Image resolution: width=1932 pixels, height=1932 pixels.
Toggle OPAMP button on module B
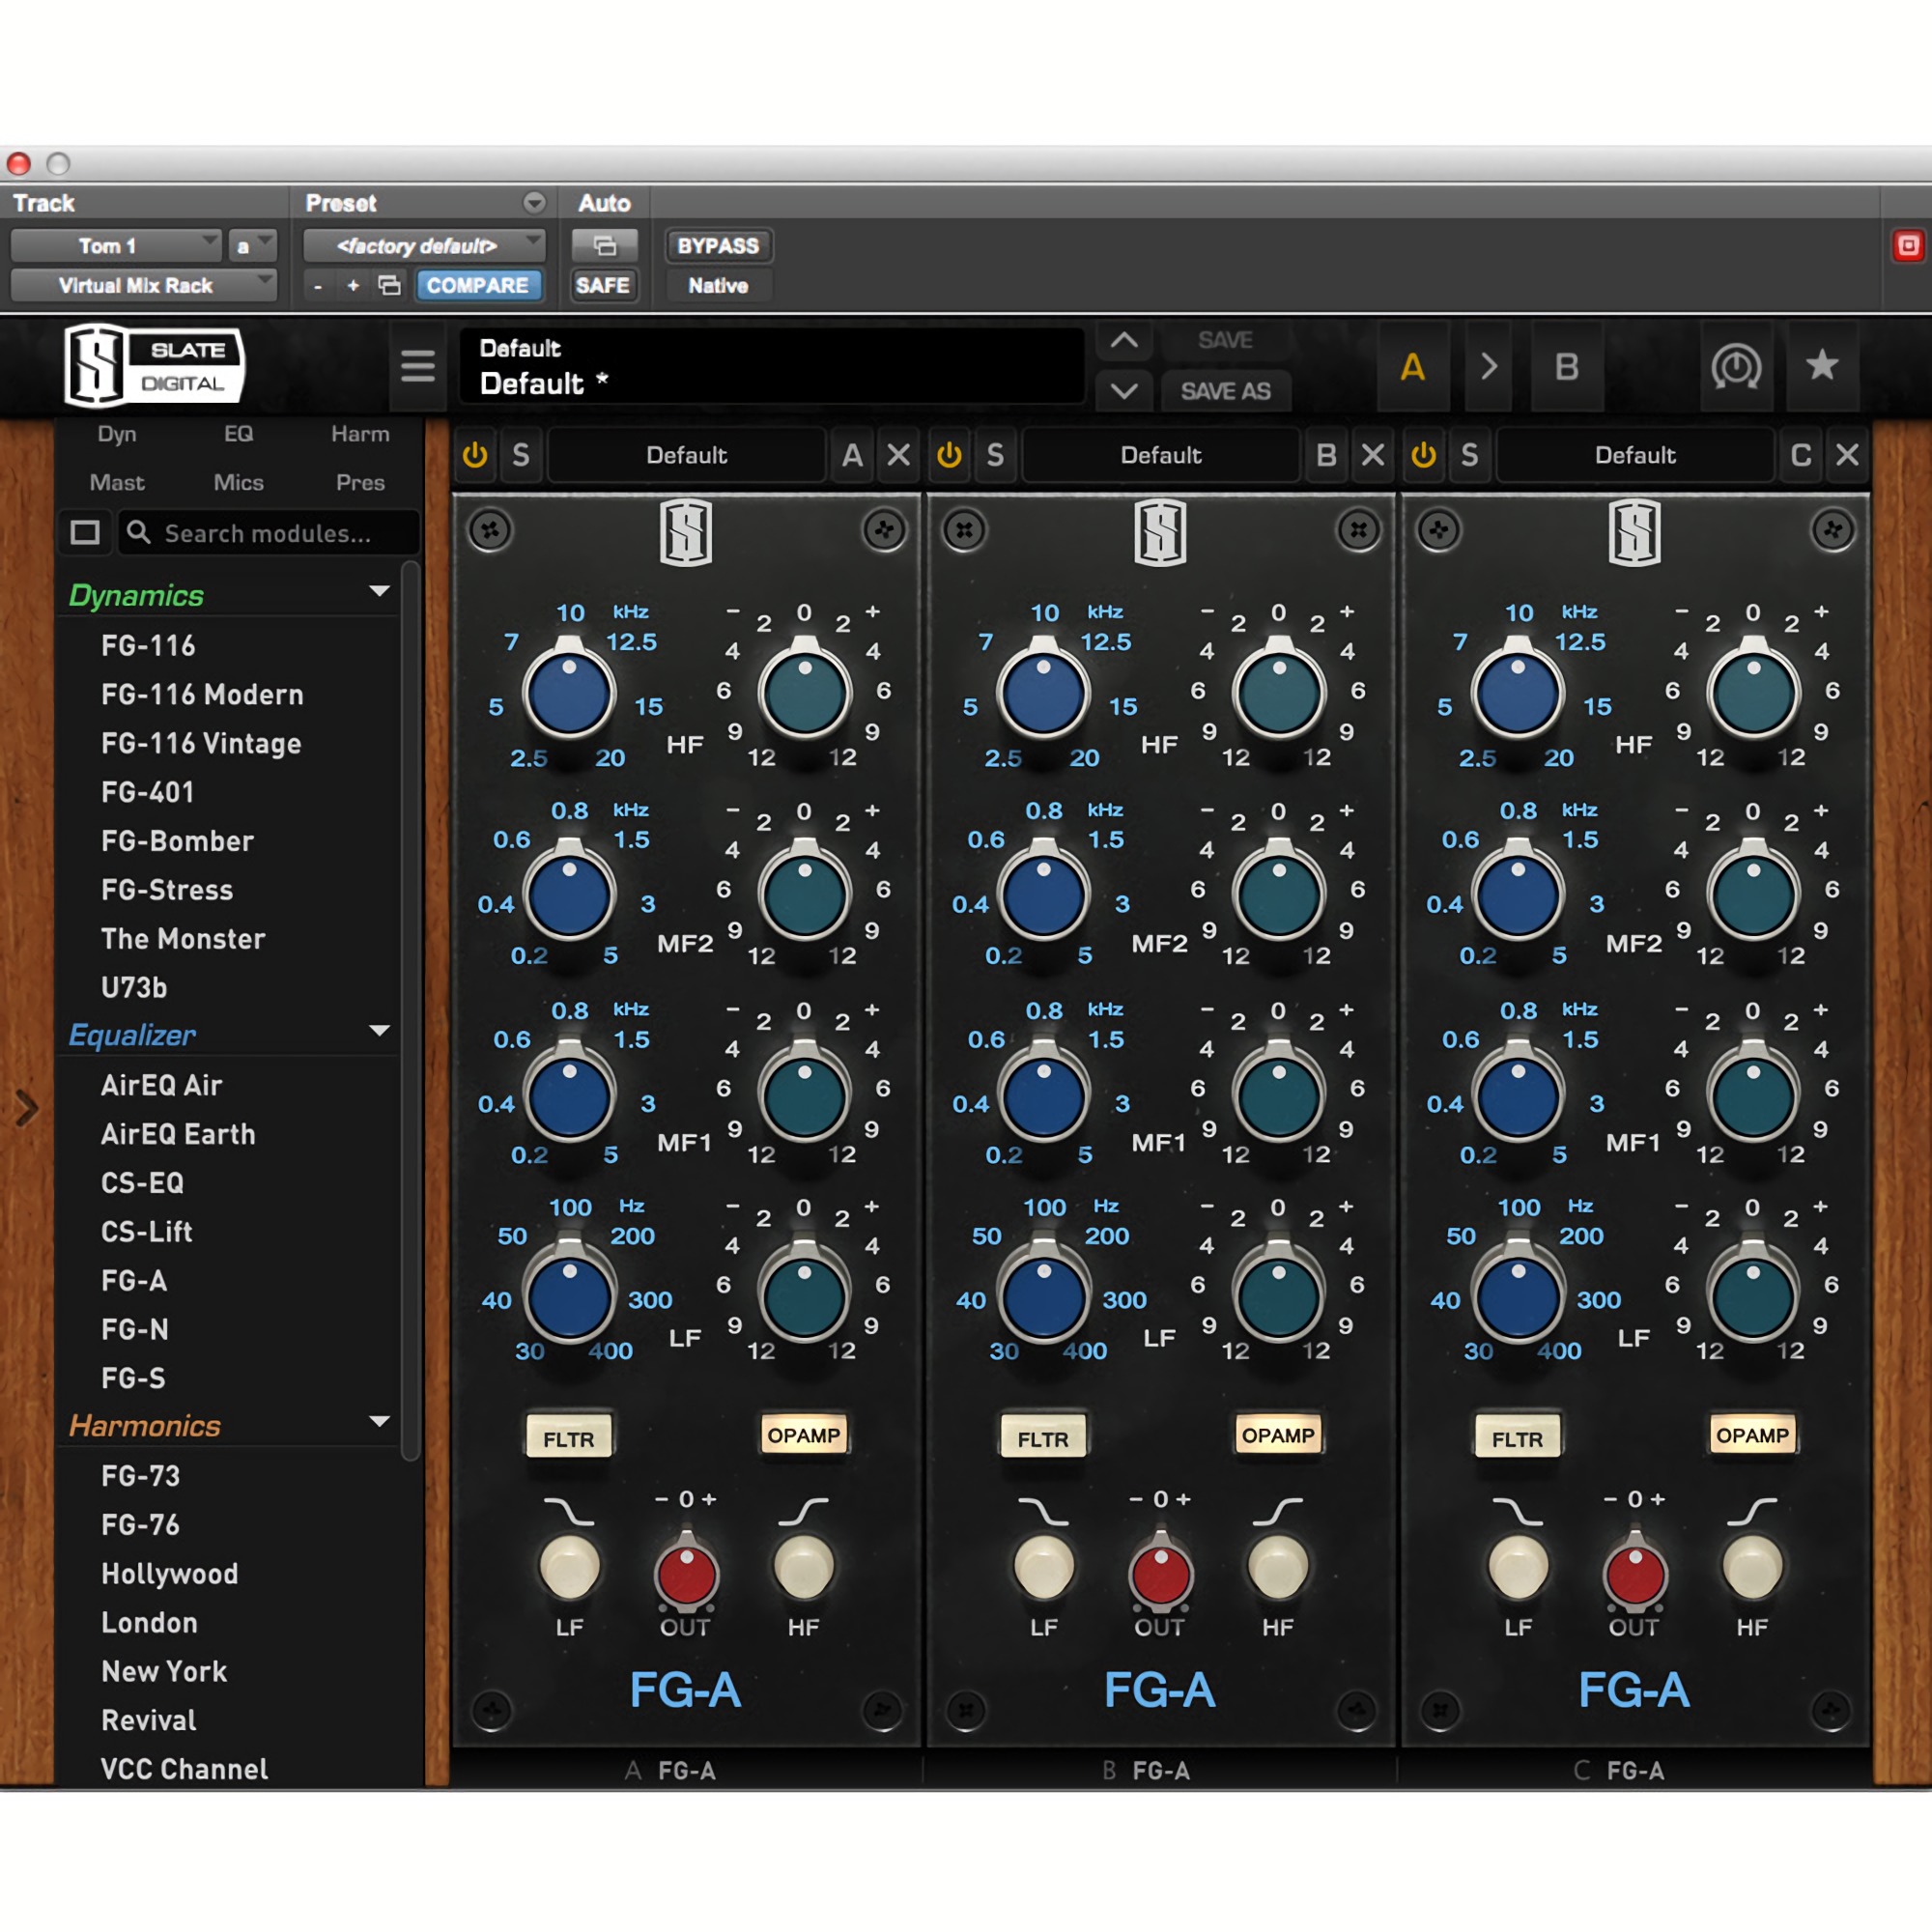pyautogui.click(x=1278, y=1436)
